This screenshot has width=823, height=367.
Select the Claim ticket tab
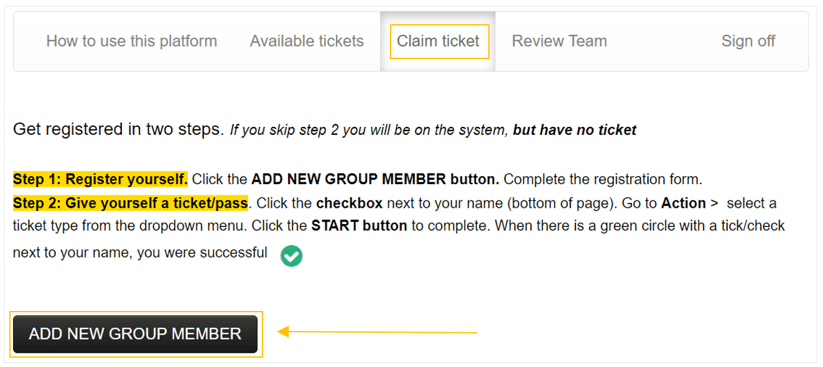point(438,41)
